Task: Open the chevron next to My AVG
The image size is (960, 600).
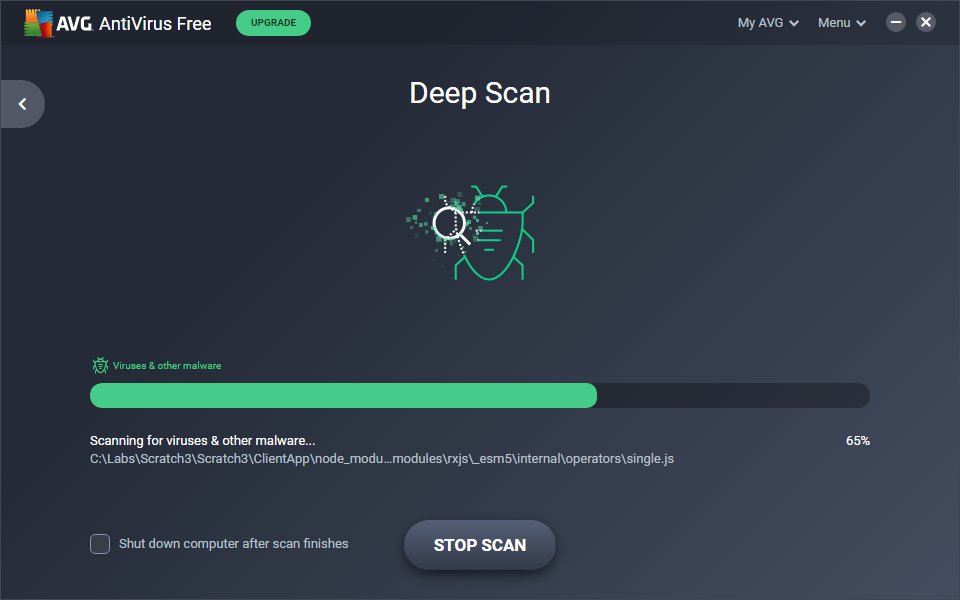Action: [x=794, y=22]
